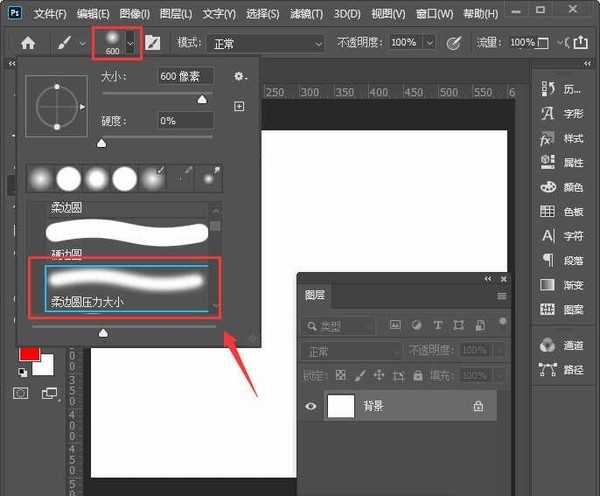
Task: Expand the brush preset picker arrow
Action: pyautogui.click(x=130, y=43)
